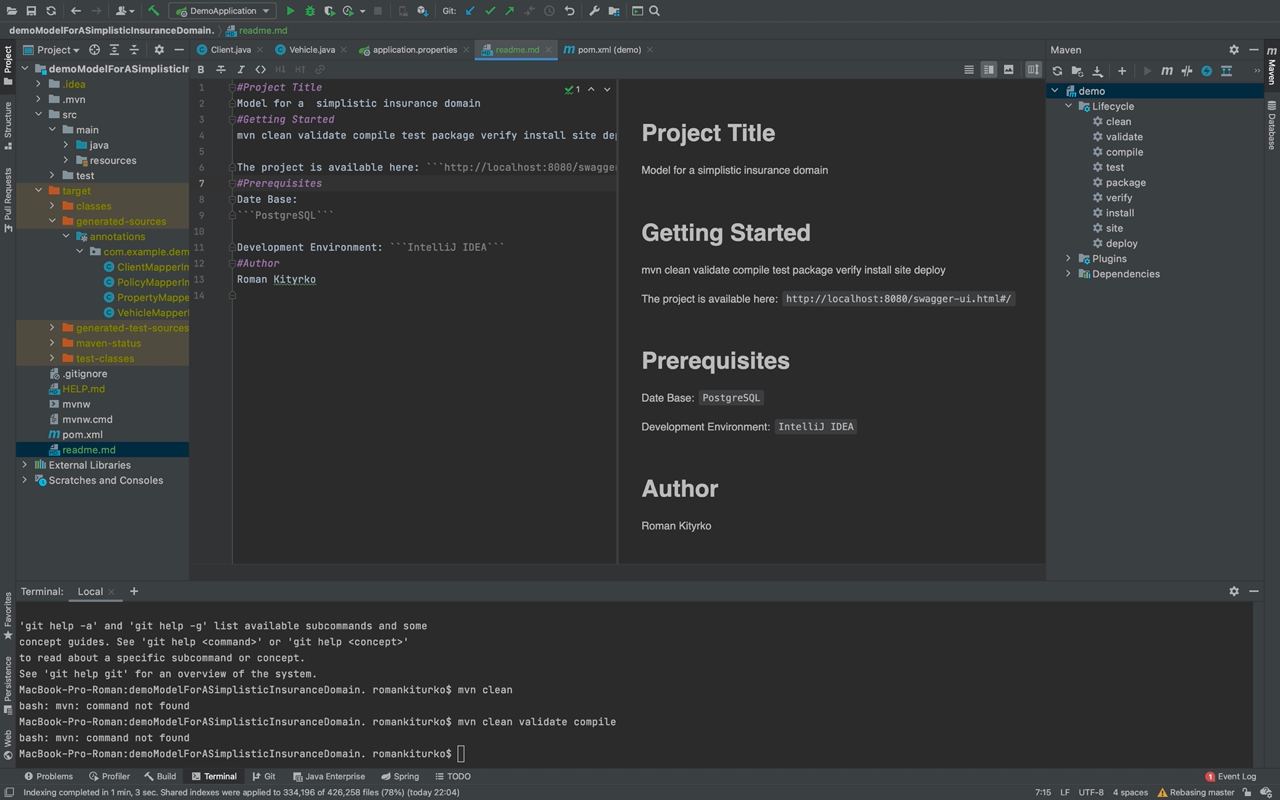Toggle bold markdown formatting
Screen dimensions: 1280x800
pos(201,69)
